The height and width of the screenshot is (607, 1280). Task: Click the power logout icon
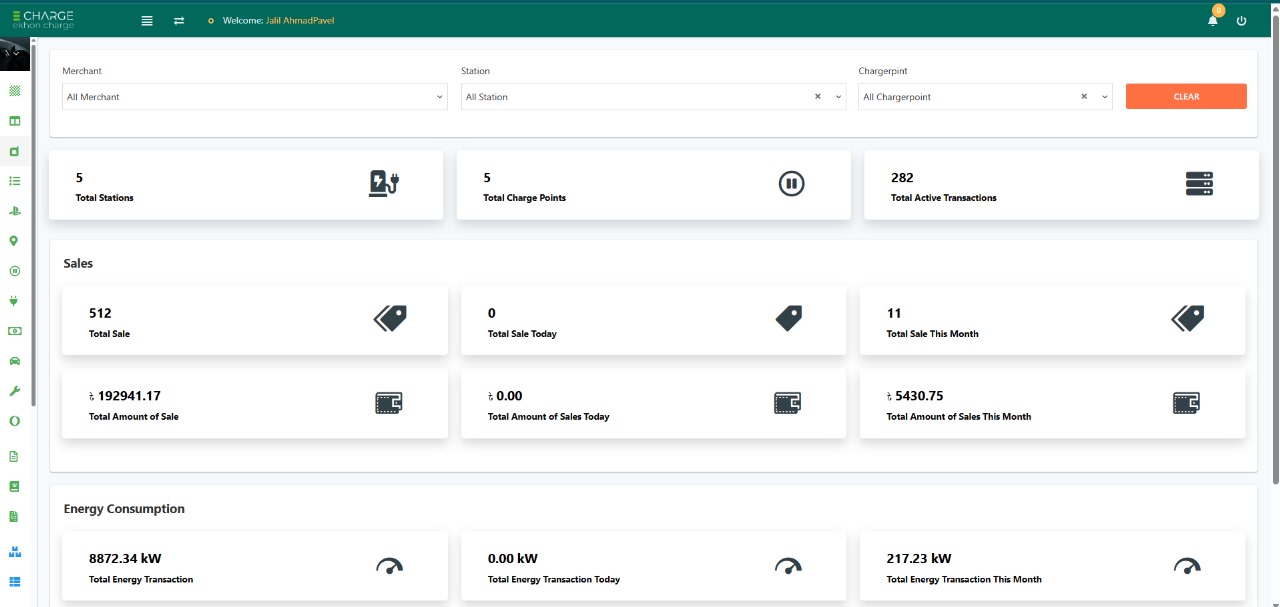[1242, 21]
